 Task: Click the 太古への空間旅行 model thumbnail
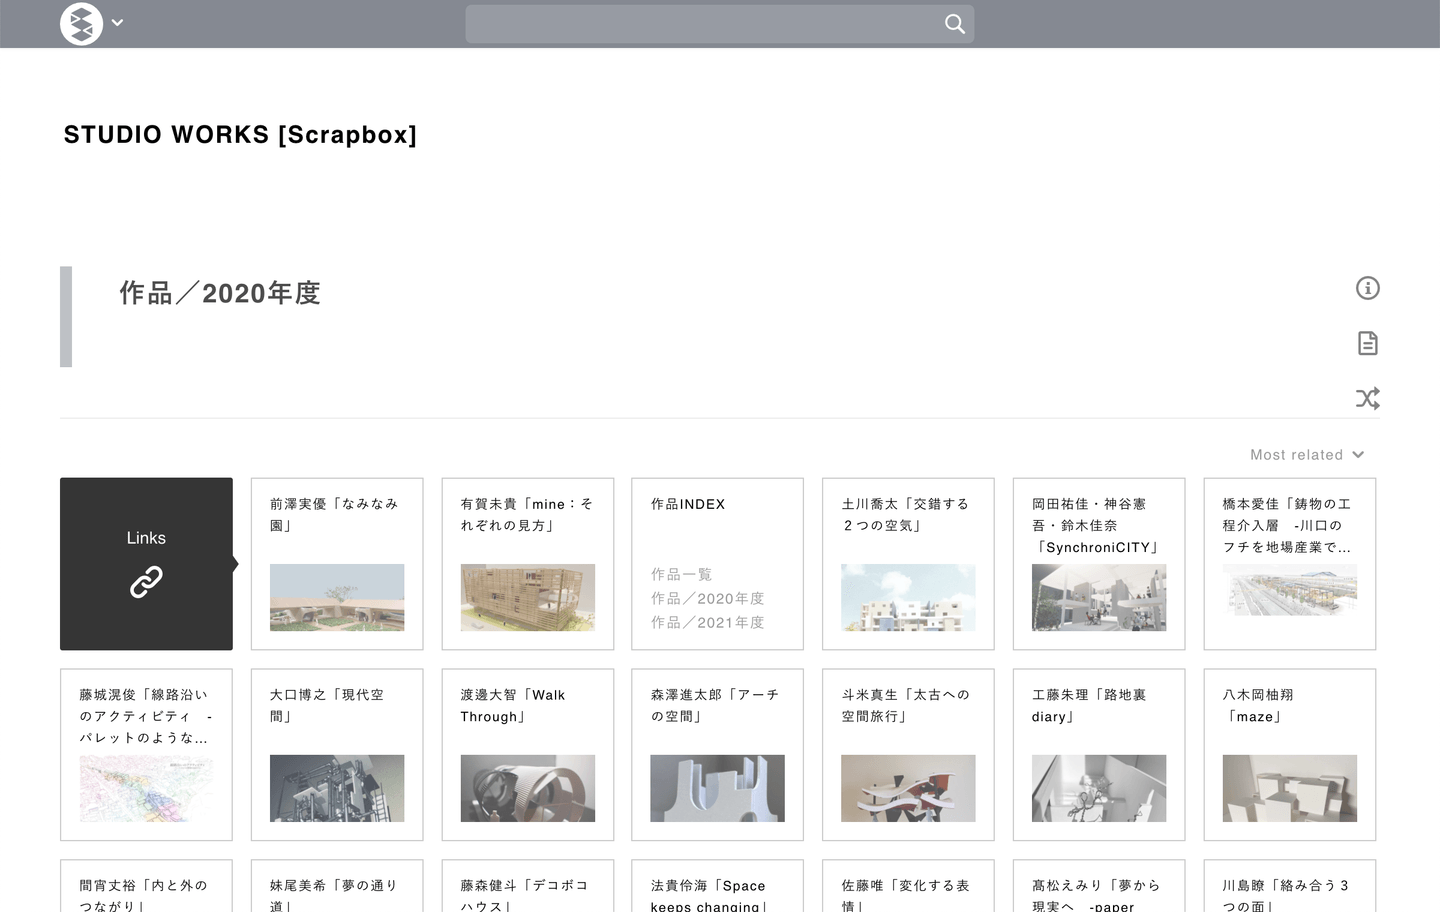(908, 788)
